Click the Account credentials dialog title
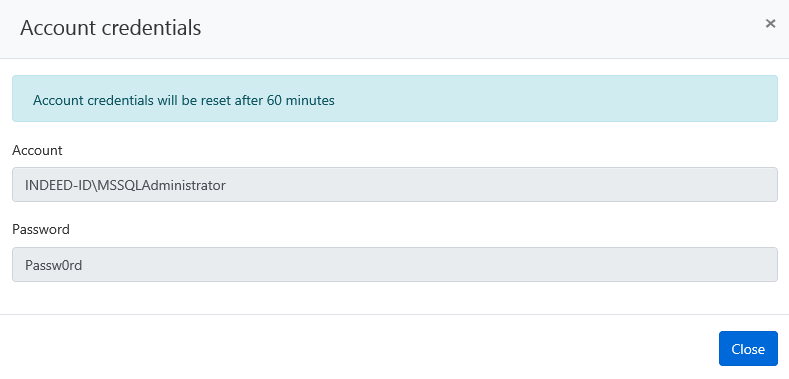The height and width of the screenshot is (379, 789). (111, 28)
